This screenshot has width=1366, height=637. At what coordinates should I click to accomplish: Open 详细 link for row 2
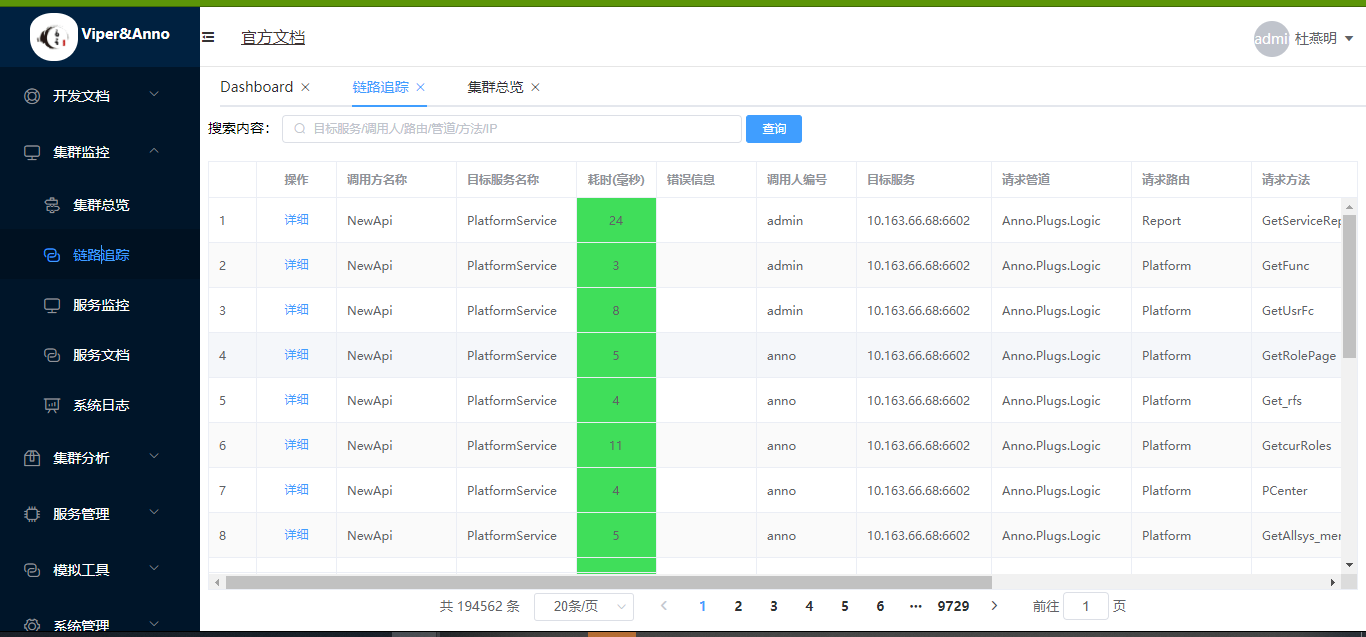click(x=297, y=265)
